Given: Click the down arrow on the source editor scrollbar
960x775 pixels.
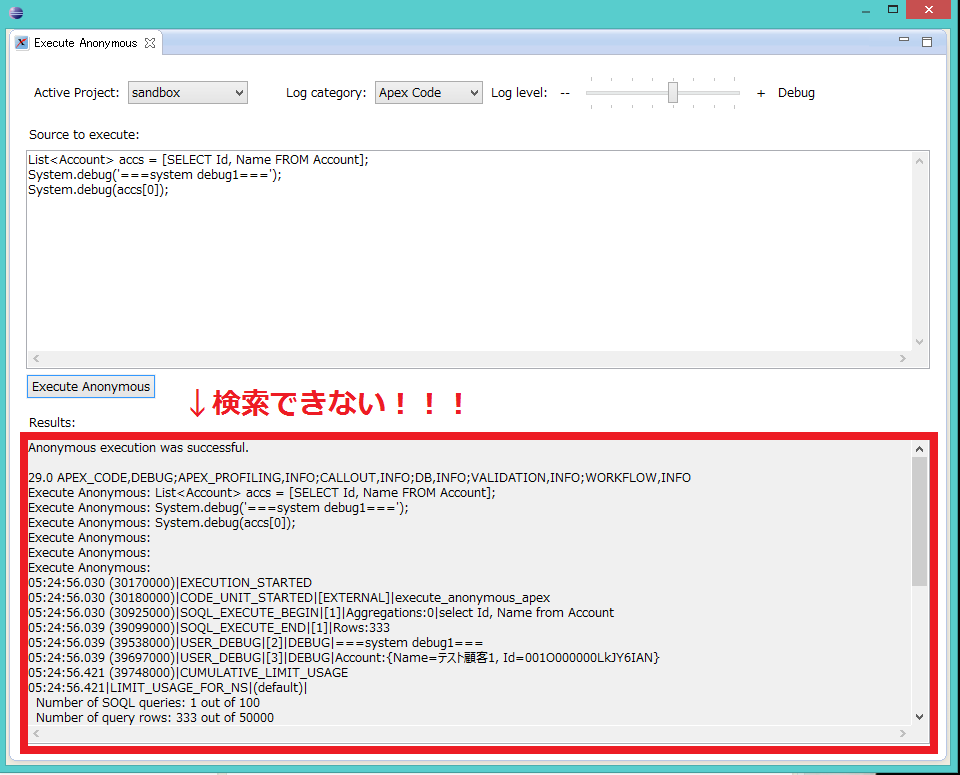Looking at the screenshot, I should point(920,341).
